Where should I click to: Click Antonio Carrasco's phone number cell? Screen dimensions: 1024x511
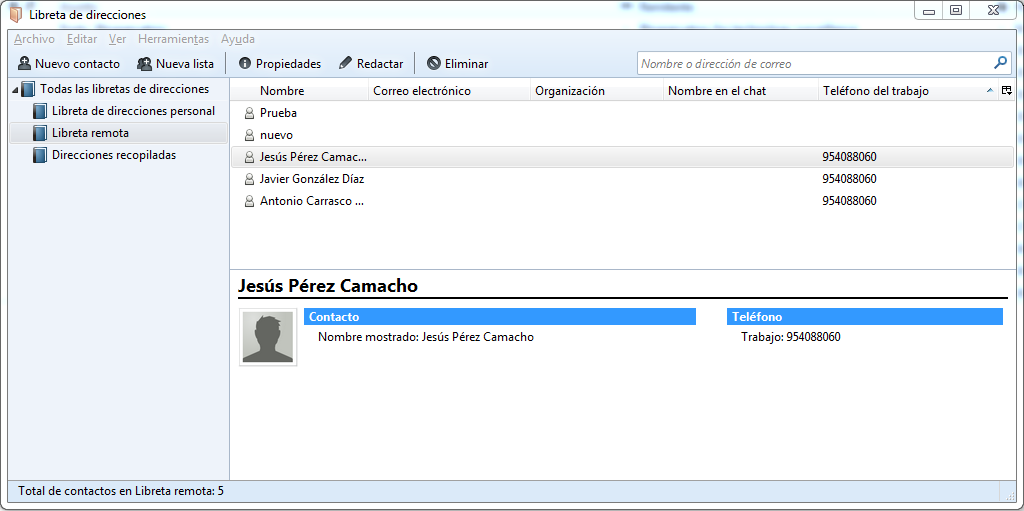click(x=849, y=201)
